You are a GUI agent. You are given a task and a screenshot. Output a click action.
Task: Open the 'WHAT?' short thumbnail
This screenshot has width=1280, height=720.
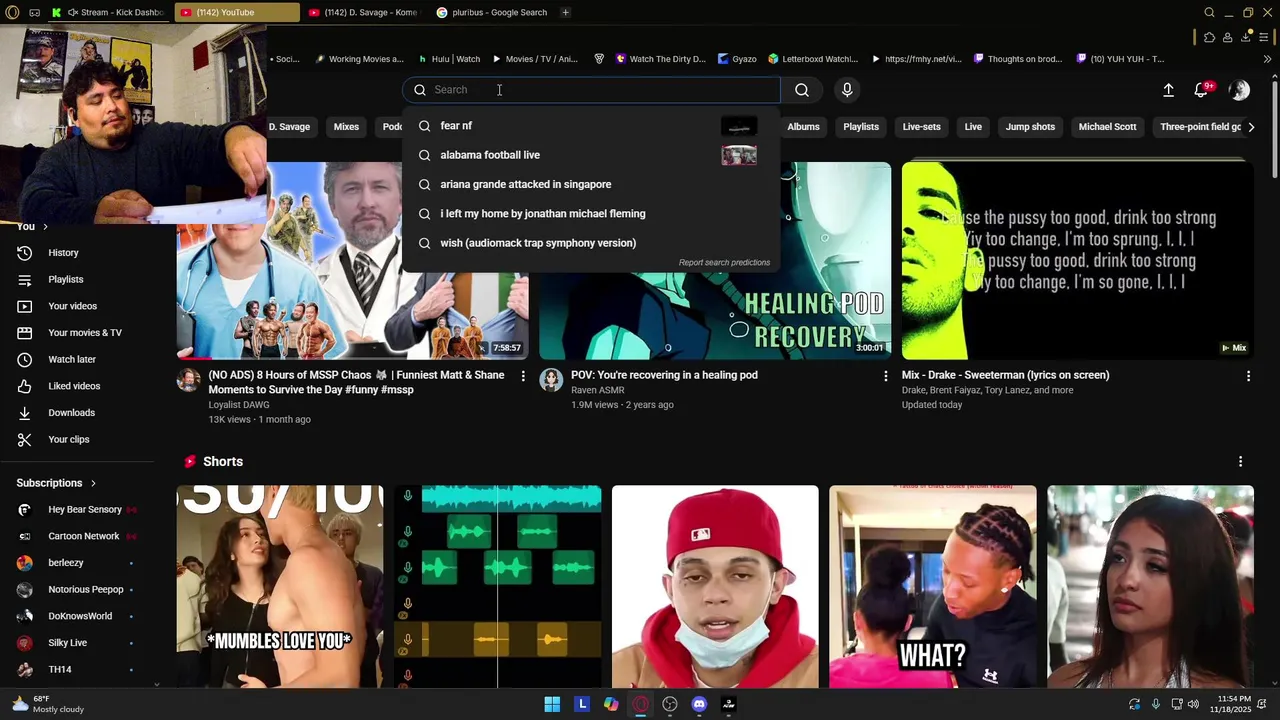[x=932, y=587]
